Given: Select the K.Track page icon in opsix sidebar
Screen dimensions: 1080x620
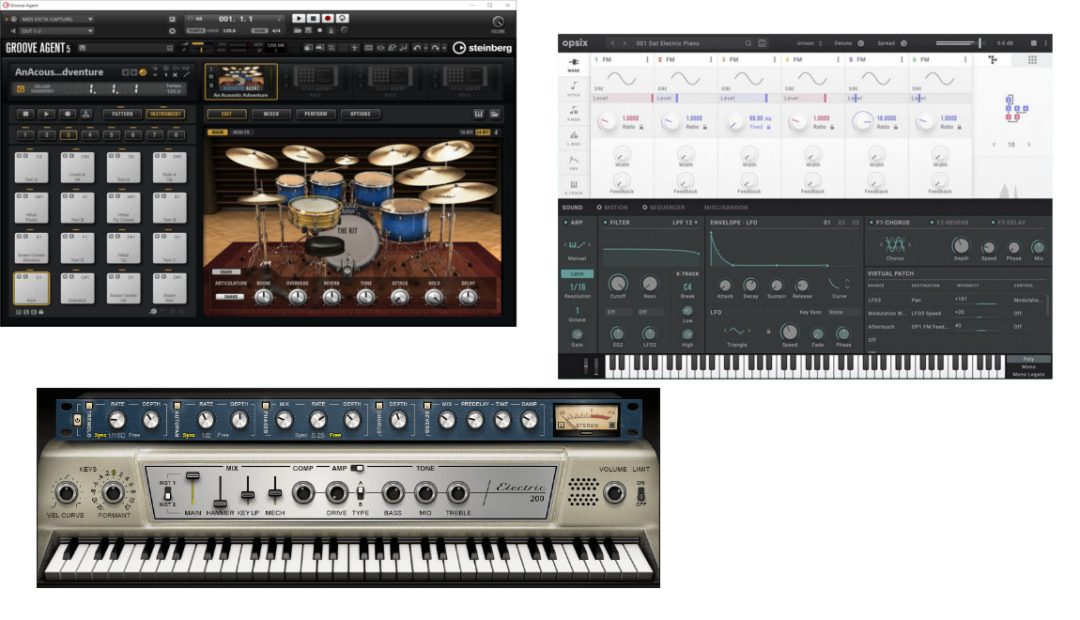Looking at the screenshot, I should (574, 187).
